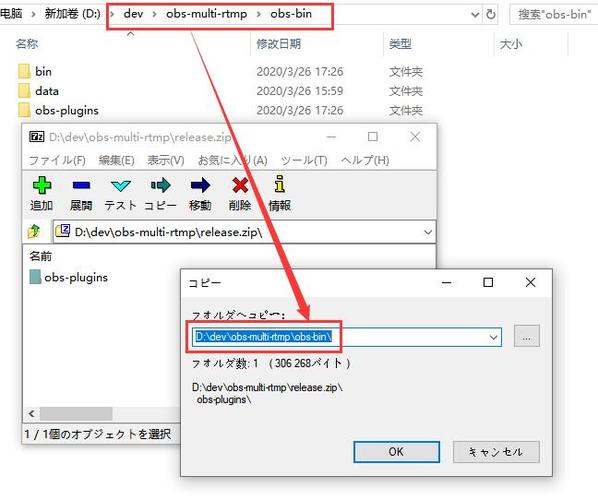Click the 7-Zip horizontal scrollbar thumb
The image size is (598, 500).
[76, 413]
